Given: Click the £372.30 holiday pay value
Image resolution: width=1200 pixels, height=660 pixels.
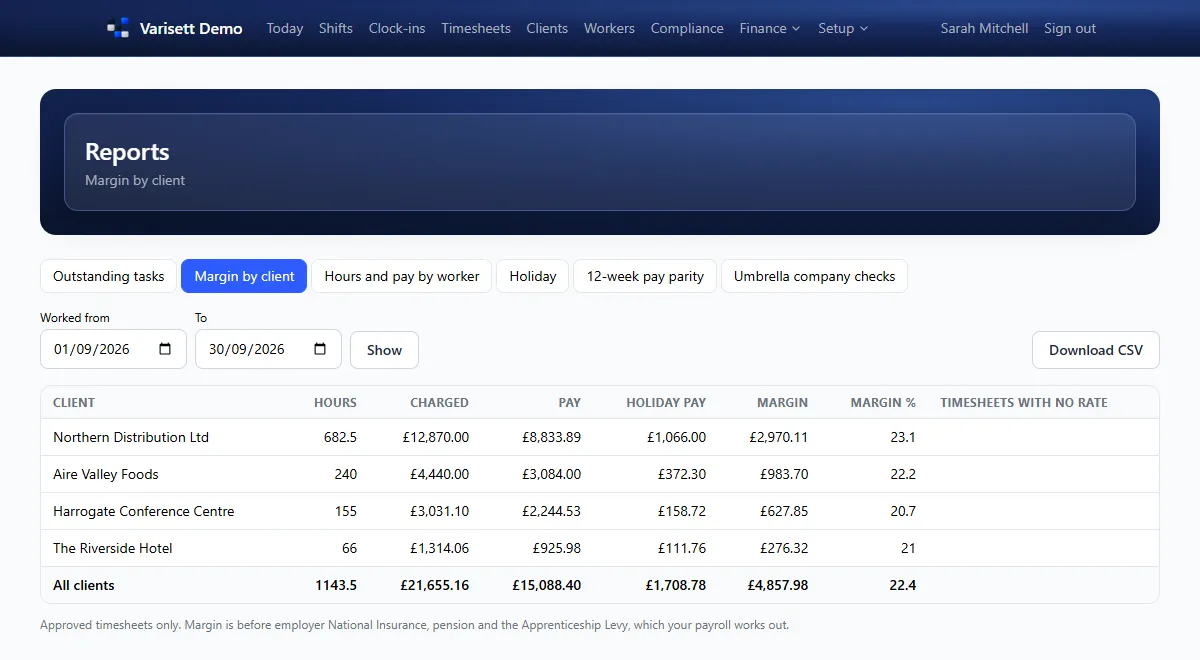Looking at the screenshot, I should click(x=682, y=474).
